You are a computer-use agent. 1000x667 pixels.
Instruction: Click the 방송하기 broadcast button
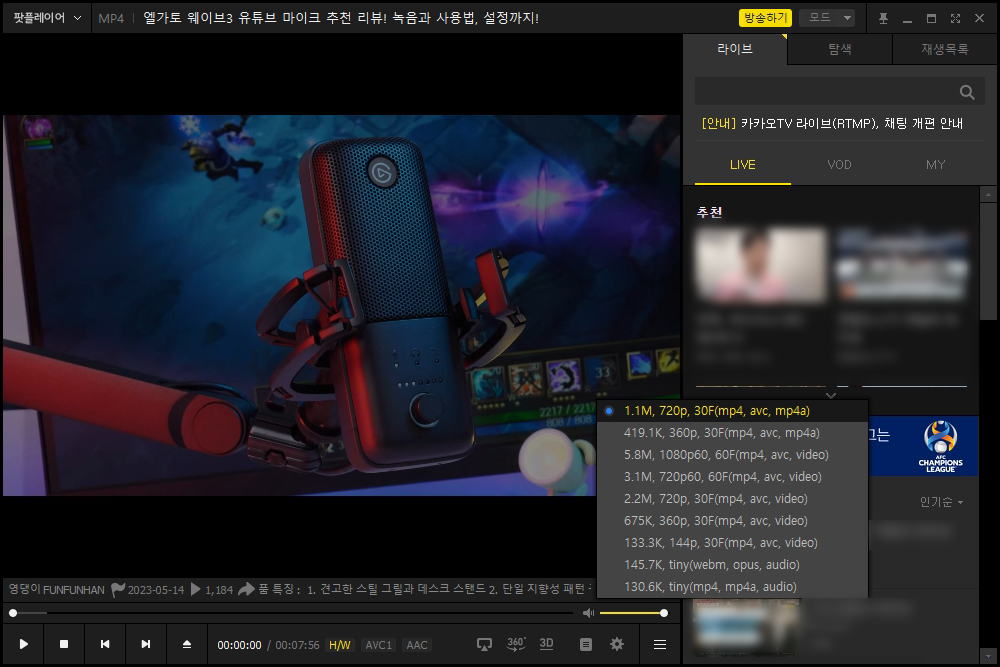tap(765, 18)
